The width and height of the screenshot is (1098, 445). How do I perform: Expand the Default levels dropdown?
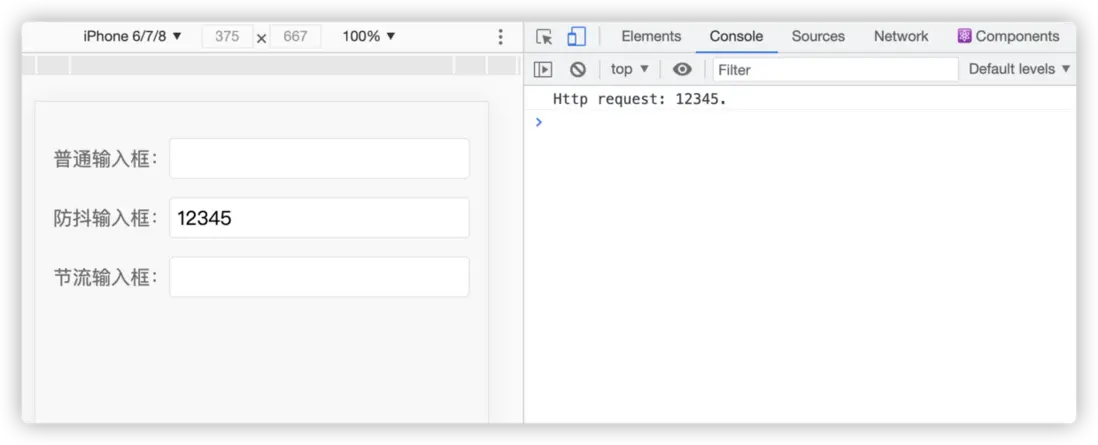[1019, 69]
